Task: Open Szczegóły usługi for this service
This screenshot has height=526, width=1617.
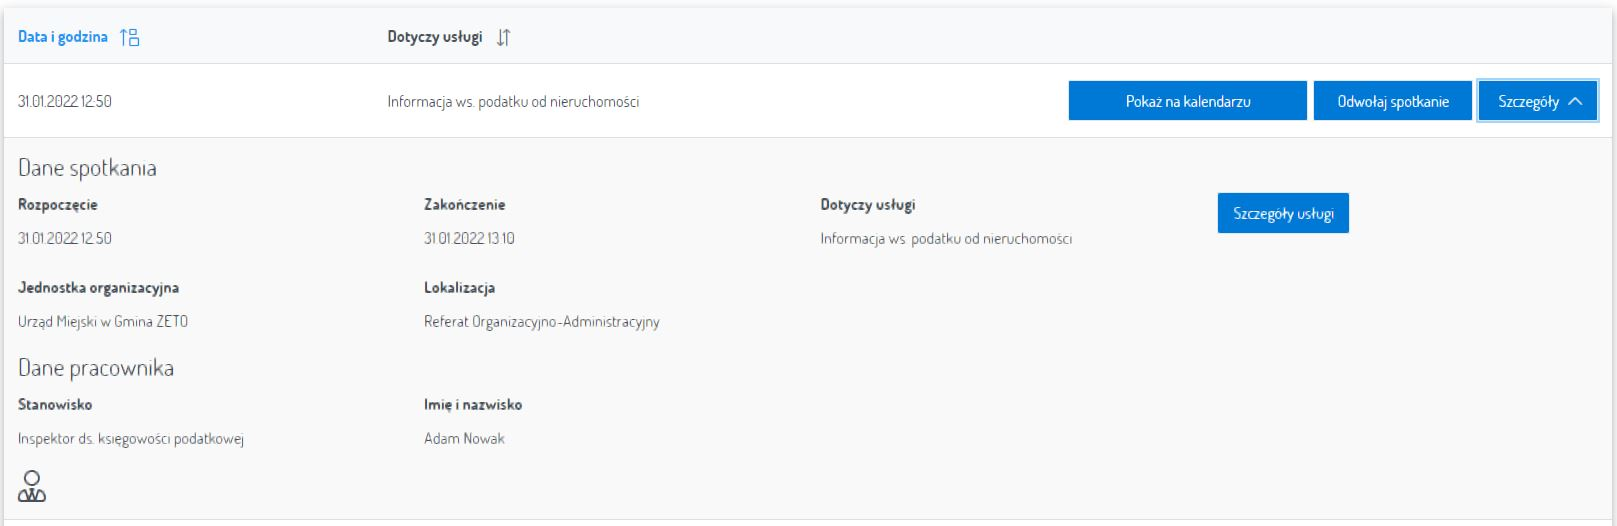Action: pos(1283,213)
